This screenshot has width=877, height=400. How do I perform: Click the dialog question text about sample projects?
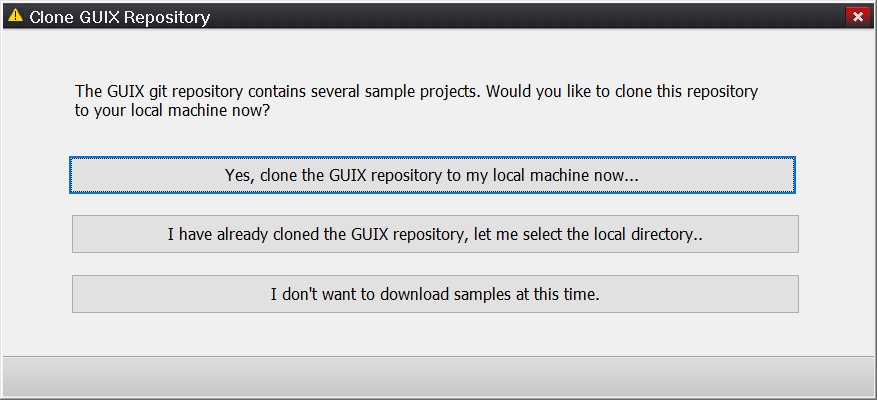click(x=416, y=92)
